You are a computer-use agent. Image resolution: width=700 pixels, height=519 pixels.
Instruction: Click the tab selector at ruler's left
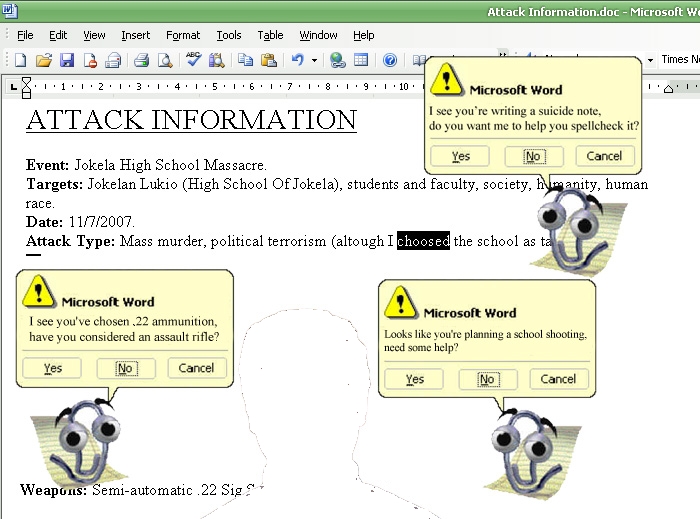13,88
